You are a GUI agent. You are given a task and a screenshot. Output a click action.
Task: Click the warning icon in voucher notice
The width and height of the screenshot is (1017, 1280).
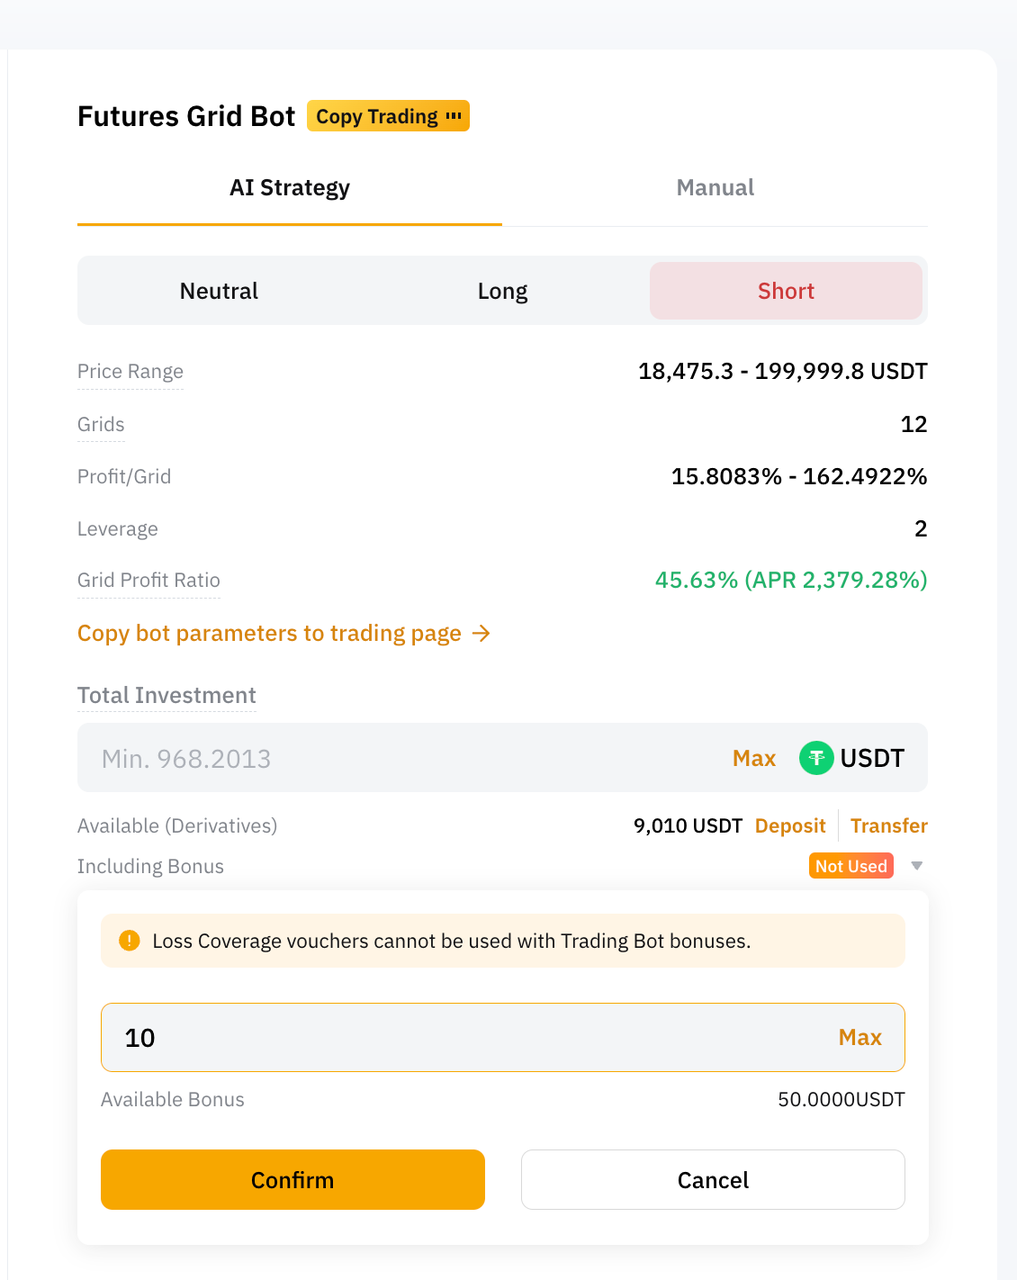click(x=129, y=941)
